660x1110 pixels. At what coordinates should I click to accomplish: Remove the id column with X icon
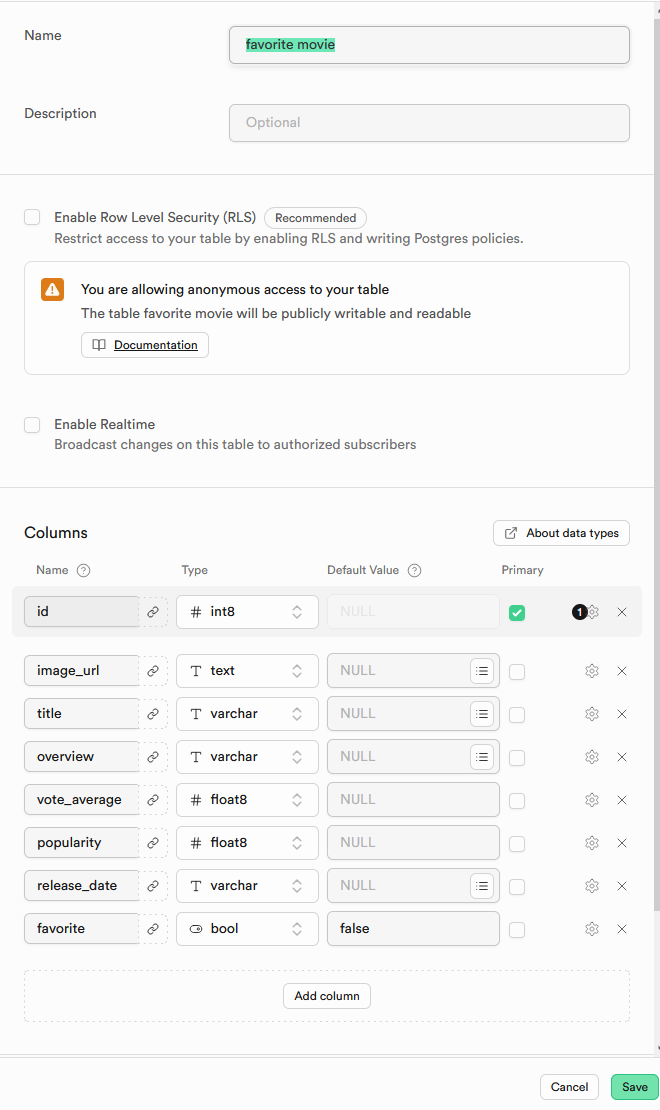pyautogui.click(x=622, y=612)
